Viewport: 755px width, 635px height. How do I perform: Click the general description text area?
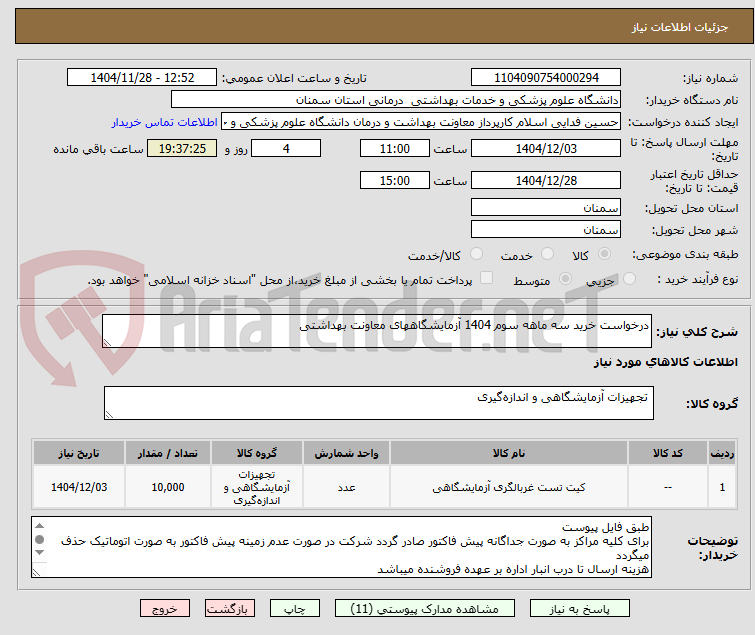pos(377,331)
